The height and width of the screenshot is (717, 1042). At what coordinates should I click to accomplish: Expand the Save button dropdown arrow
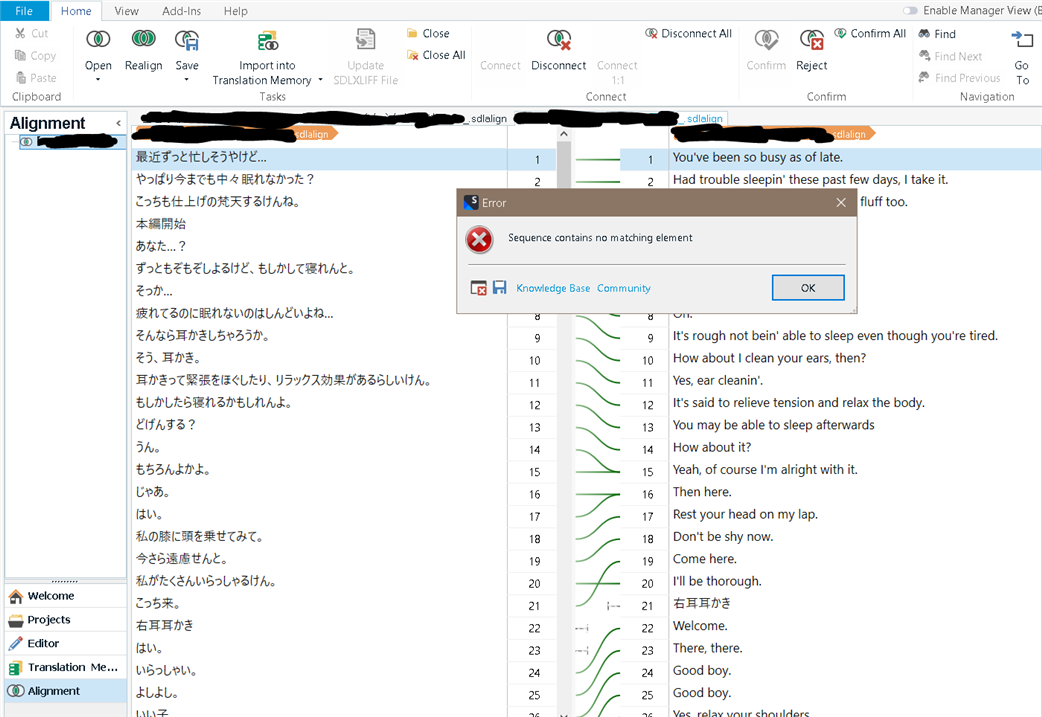click(187, 80)
